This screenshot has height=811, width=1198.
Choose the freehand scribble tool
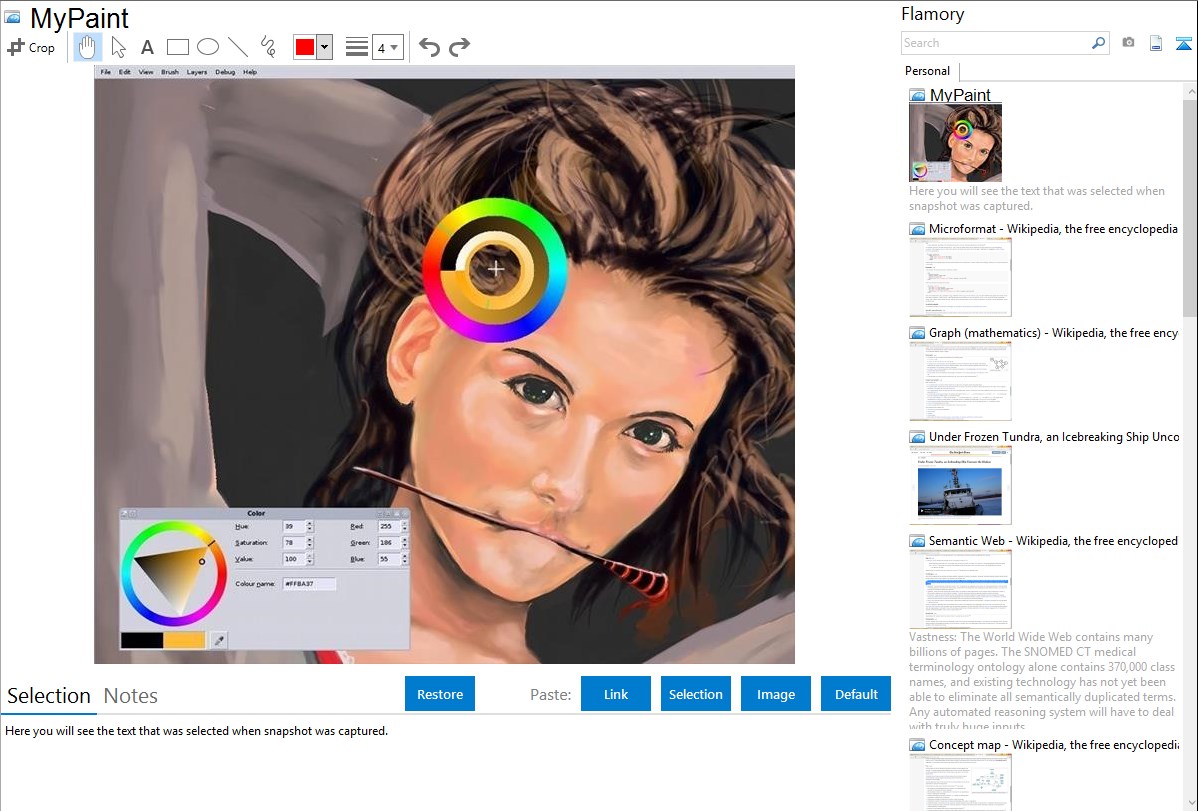coord(268,47)
